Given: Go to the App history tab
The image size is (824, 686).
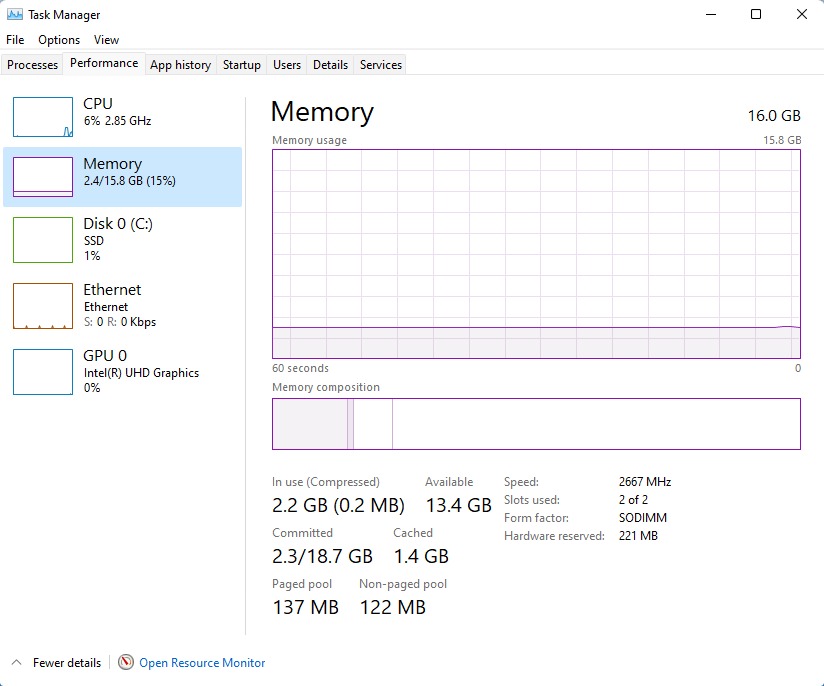Looking at the screenshot, I should click(180, 65).
